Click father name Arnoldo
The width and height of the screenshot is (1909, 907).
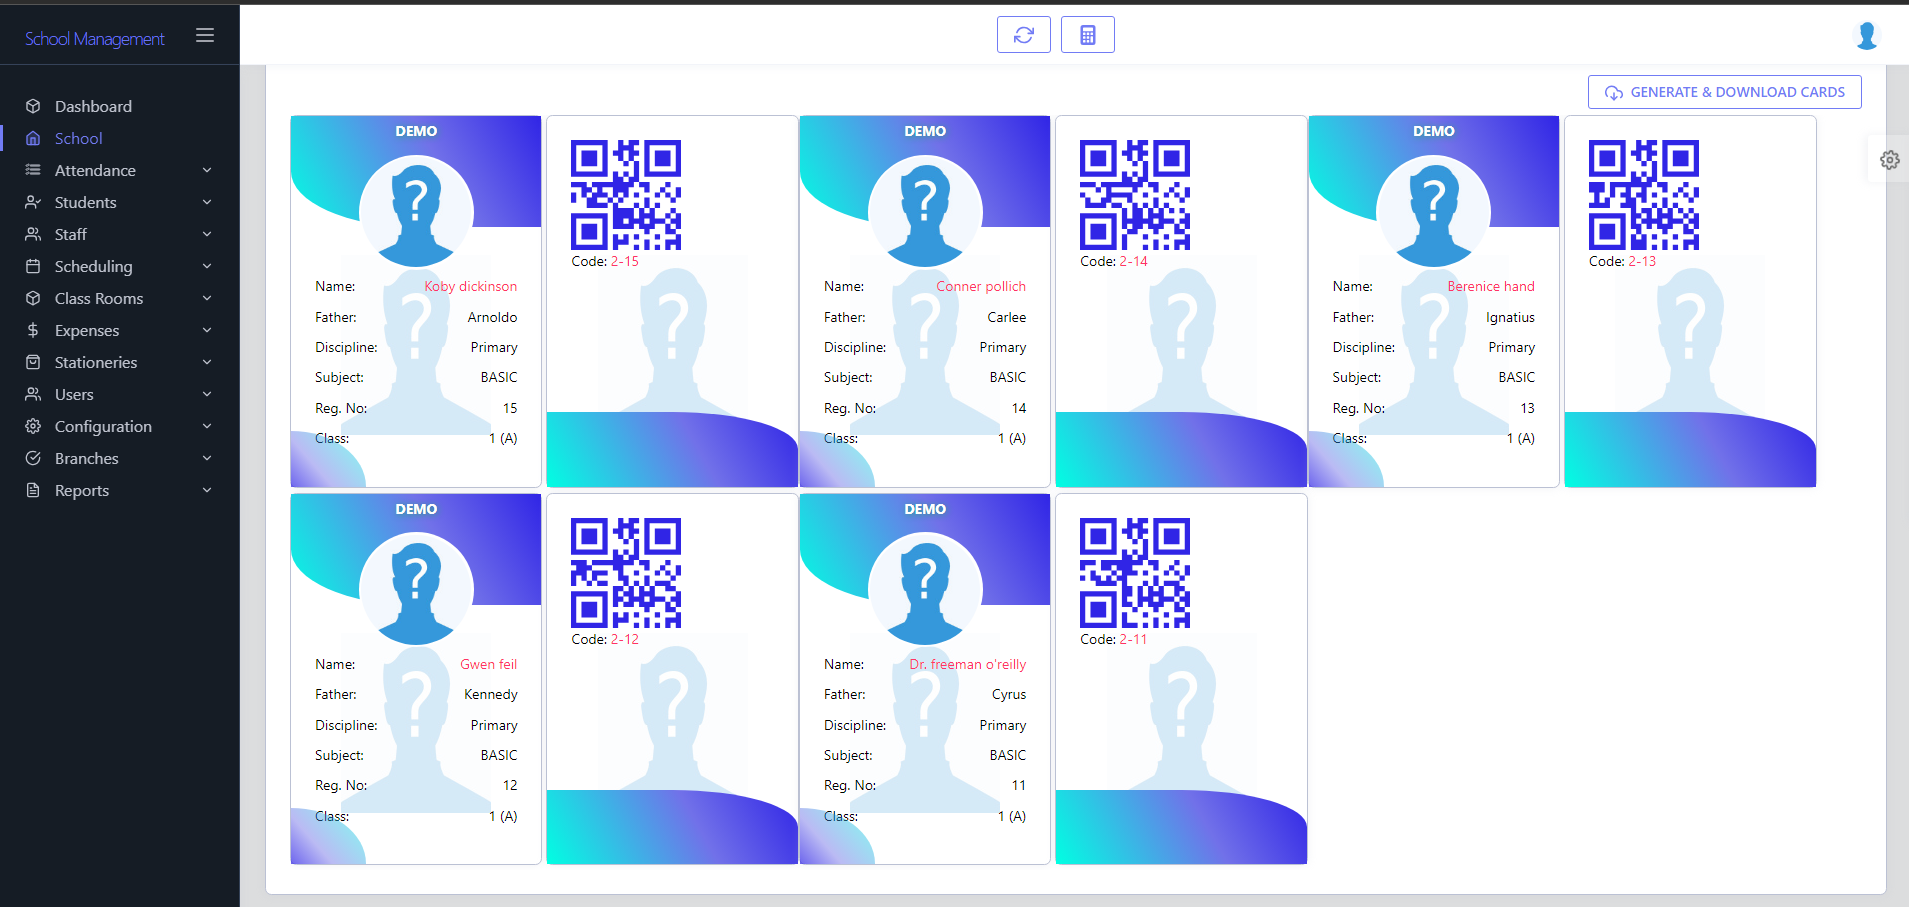[x=492, y=317]
